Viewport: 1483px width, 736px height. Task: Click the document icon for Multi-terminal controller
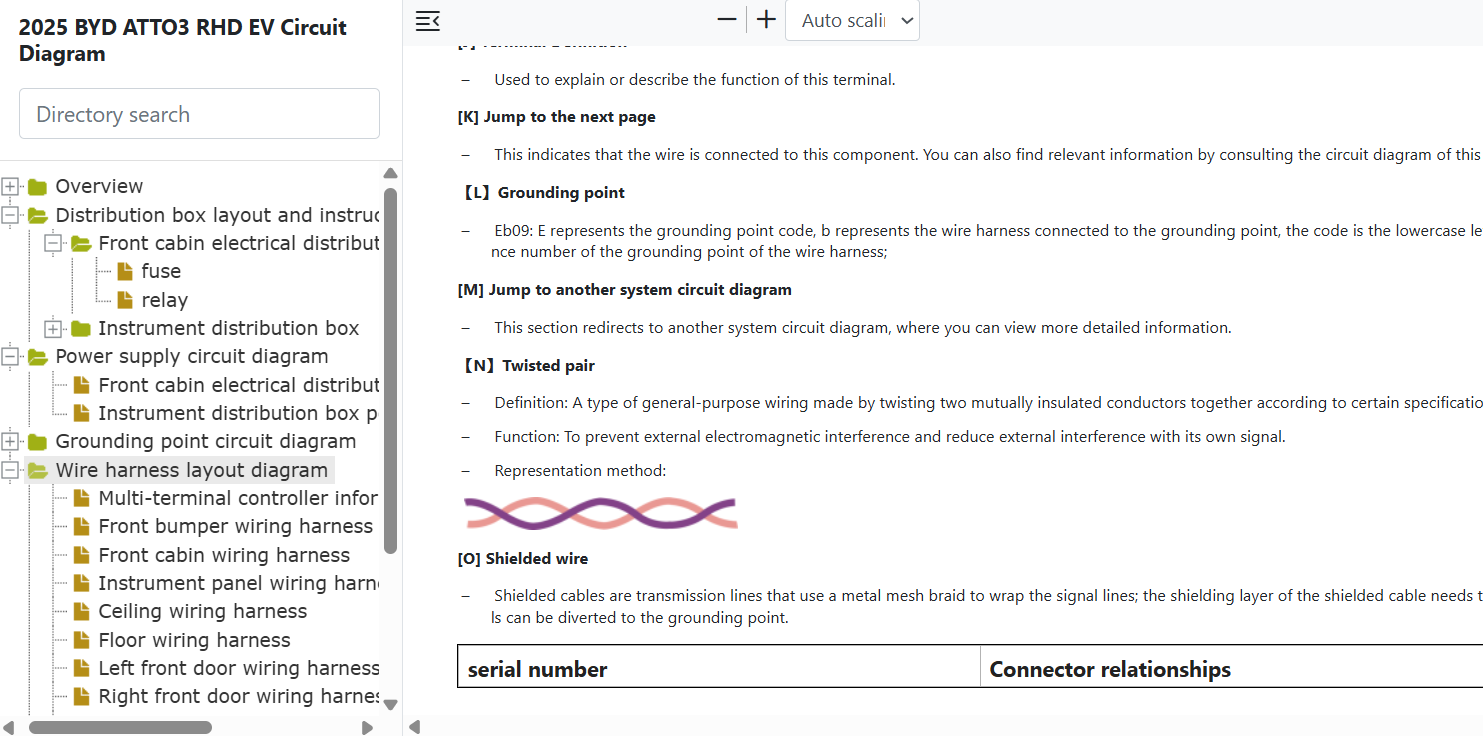point(82,498)
